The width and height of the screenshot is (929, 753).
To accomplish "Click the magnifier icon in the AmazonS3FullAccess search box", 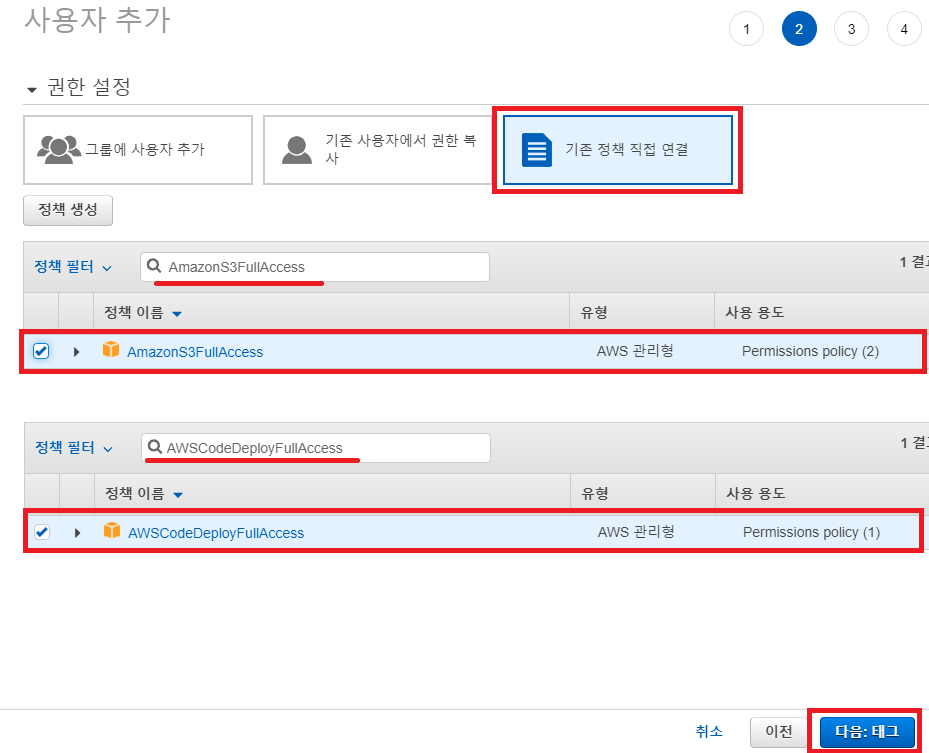I will pyautogui.click(x=154, y=266).
